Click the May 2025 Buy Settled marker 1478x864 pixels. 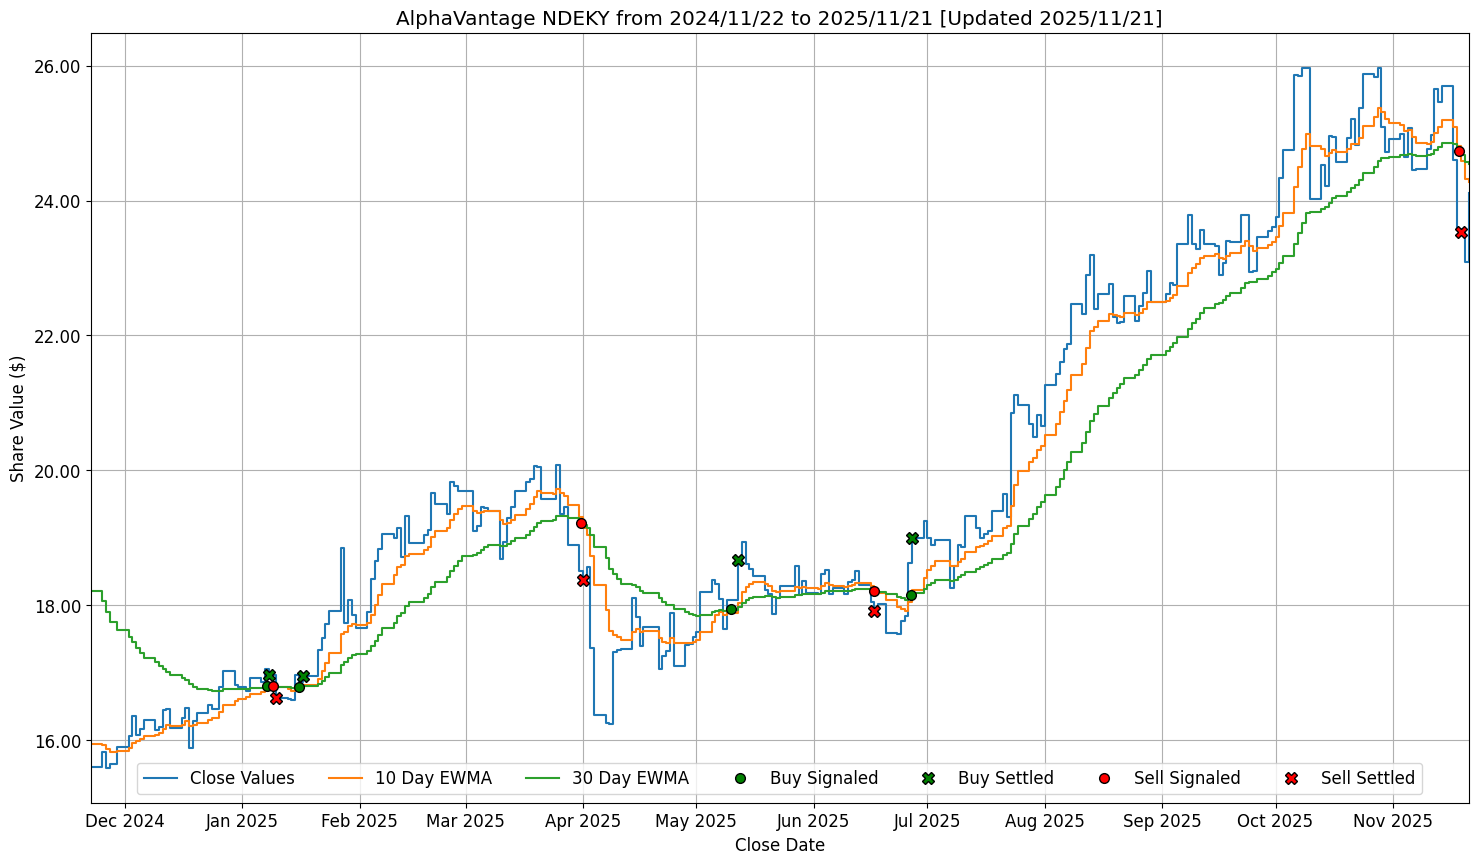(x=738, y=560)
